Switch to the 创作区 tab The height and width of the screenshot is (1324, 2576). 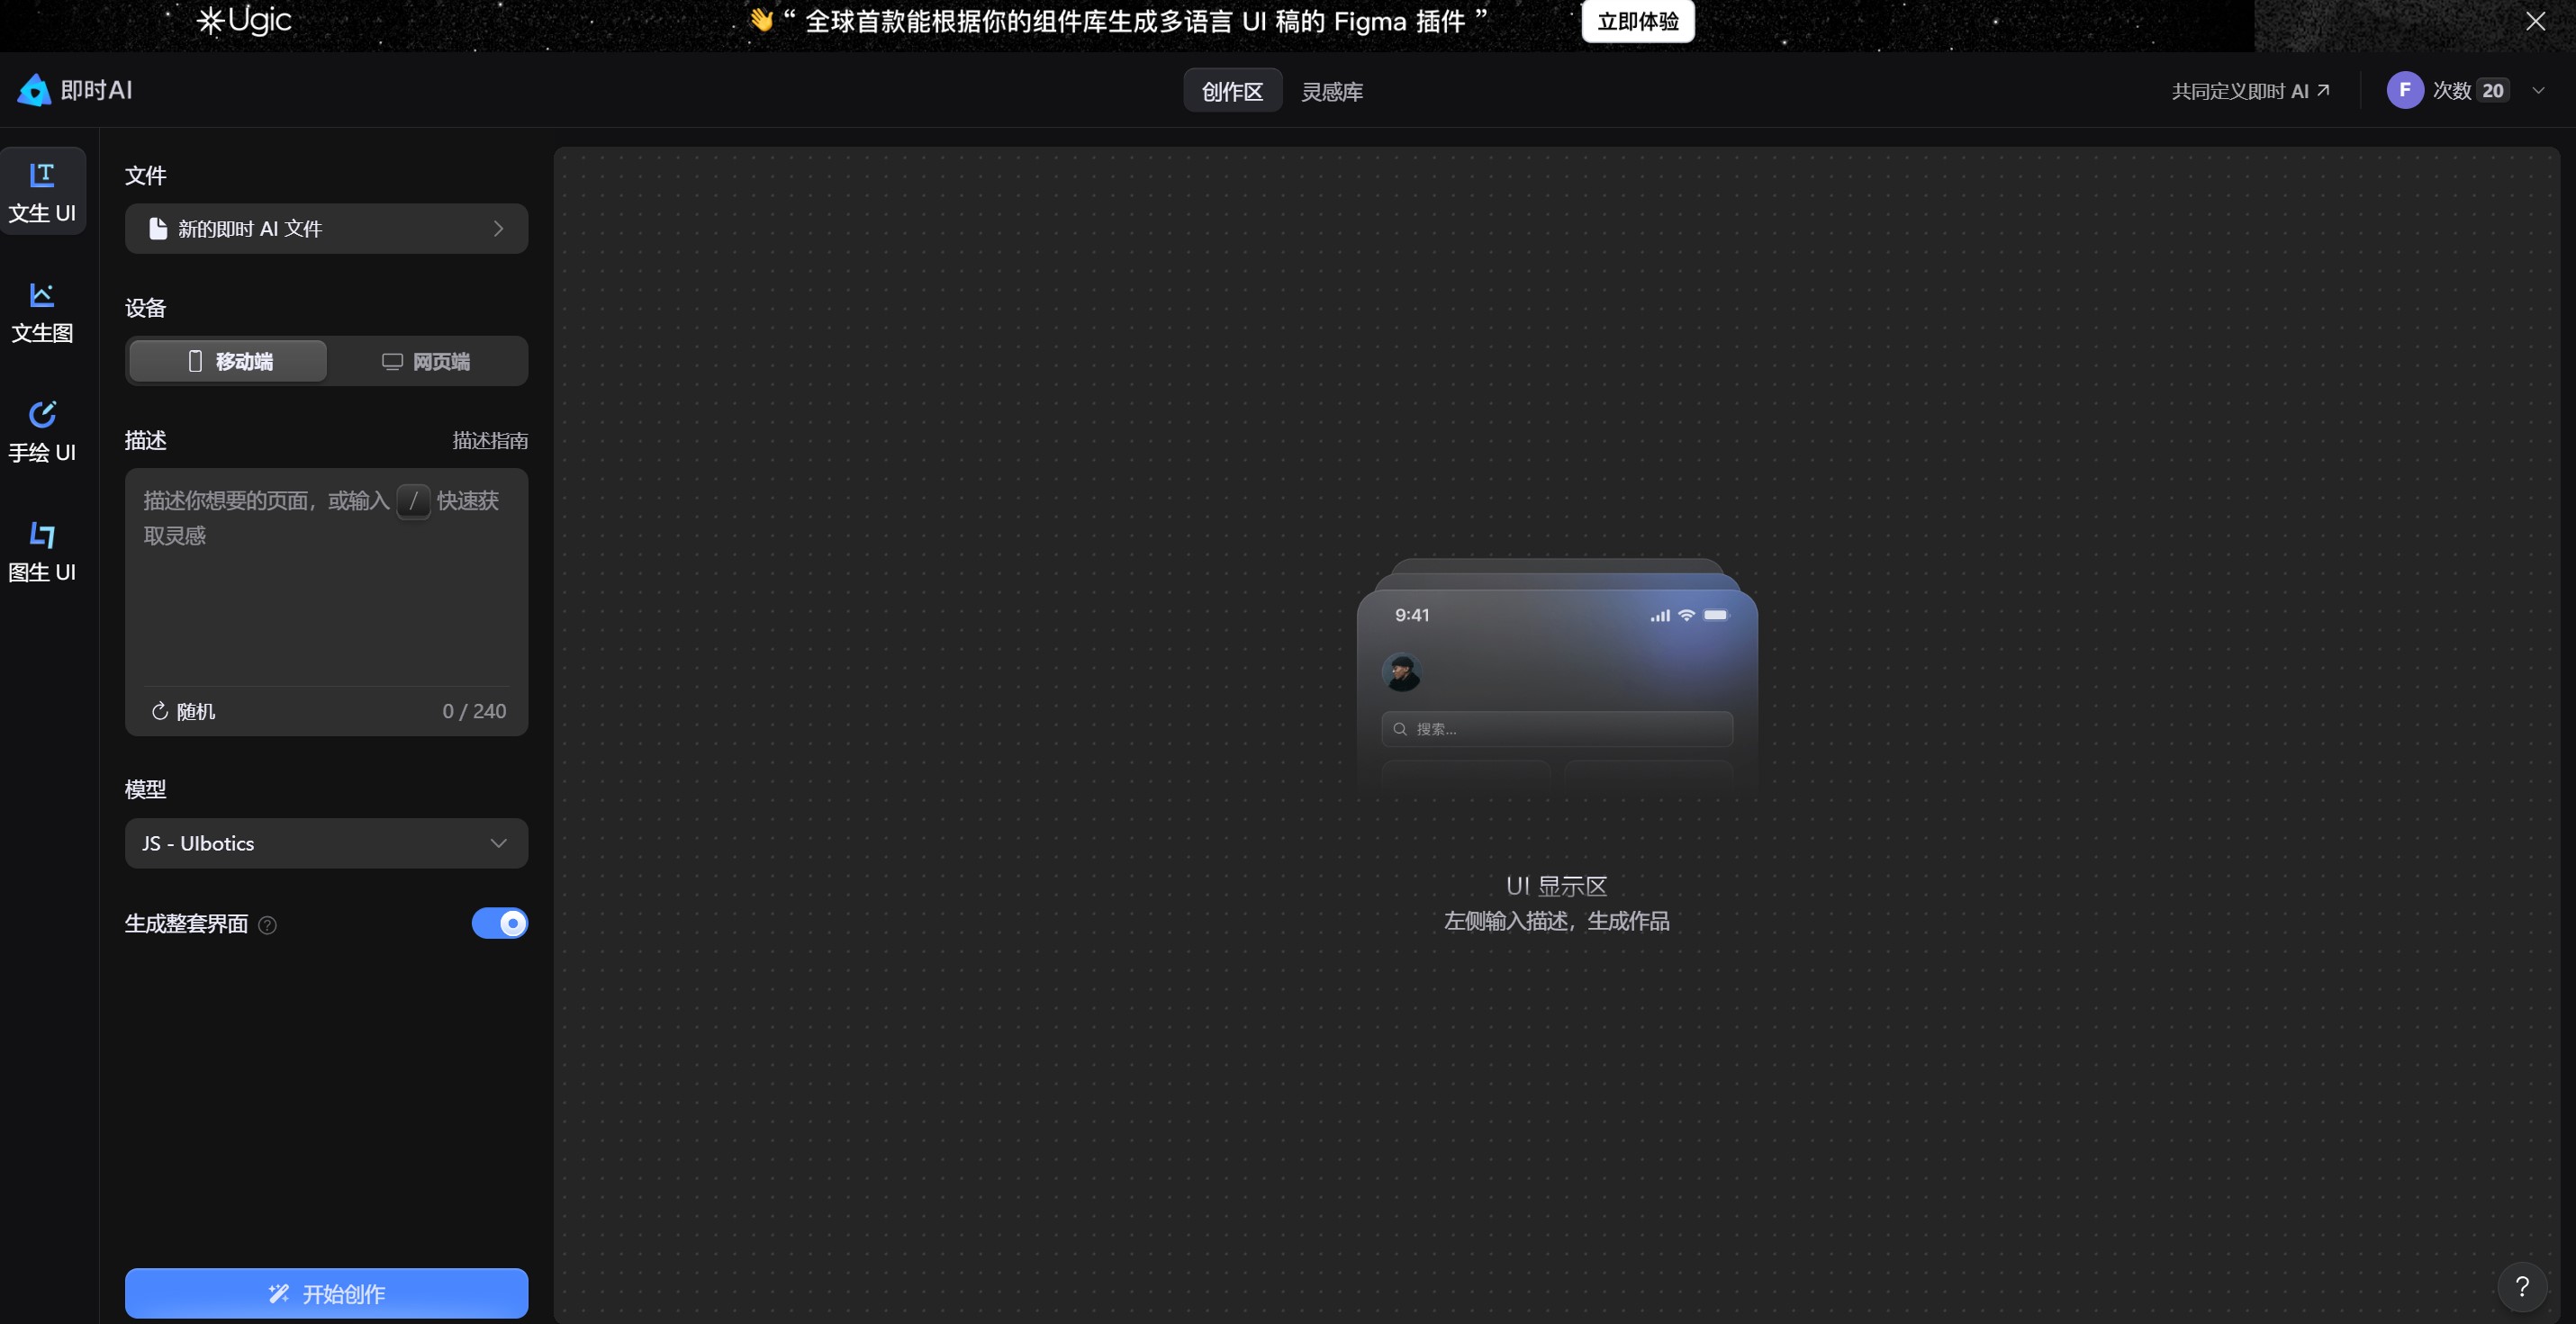coord(1232,91)
